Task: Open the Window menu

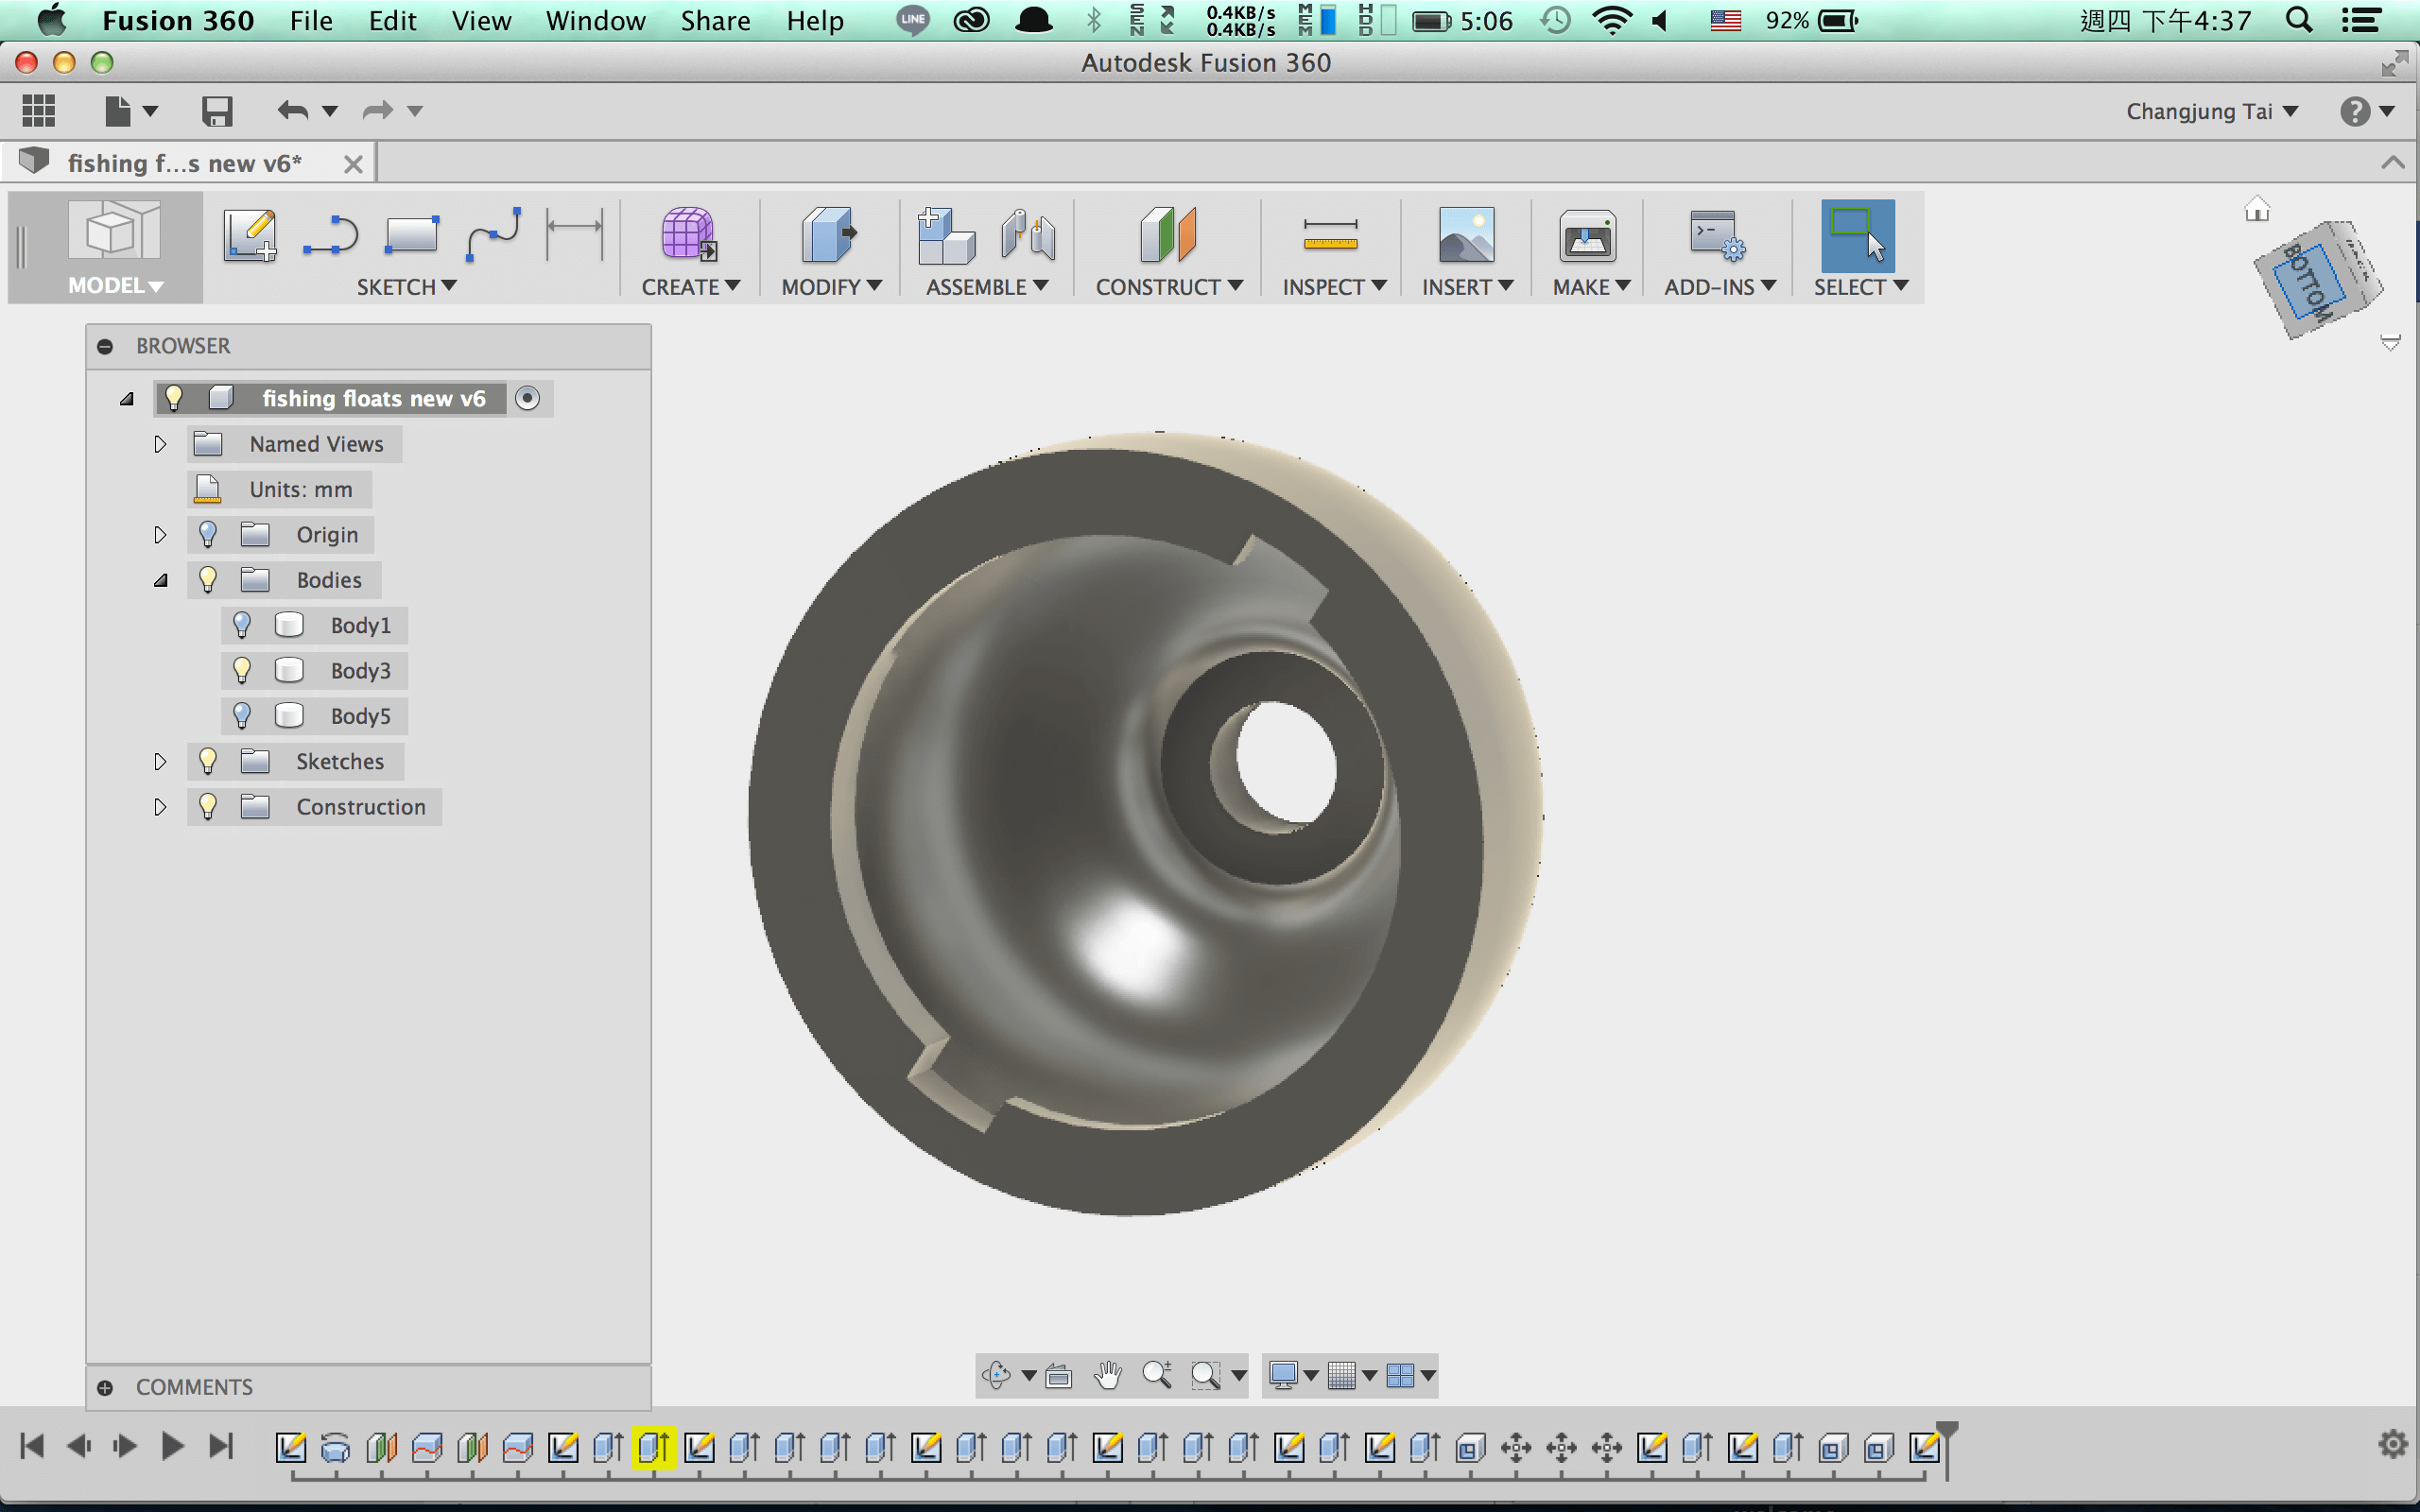Action: click(595, 20)
